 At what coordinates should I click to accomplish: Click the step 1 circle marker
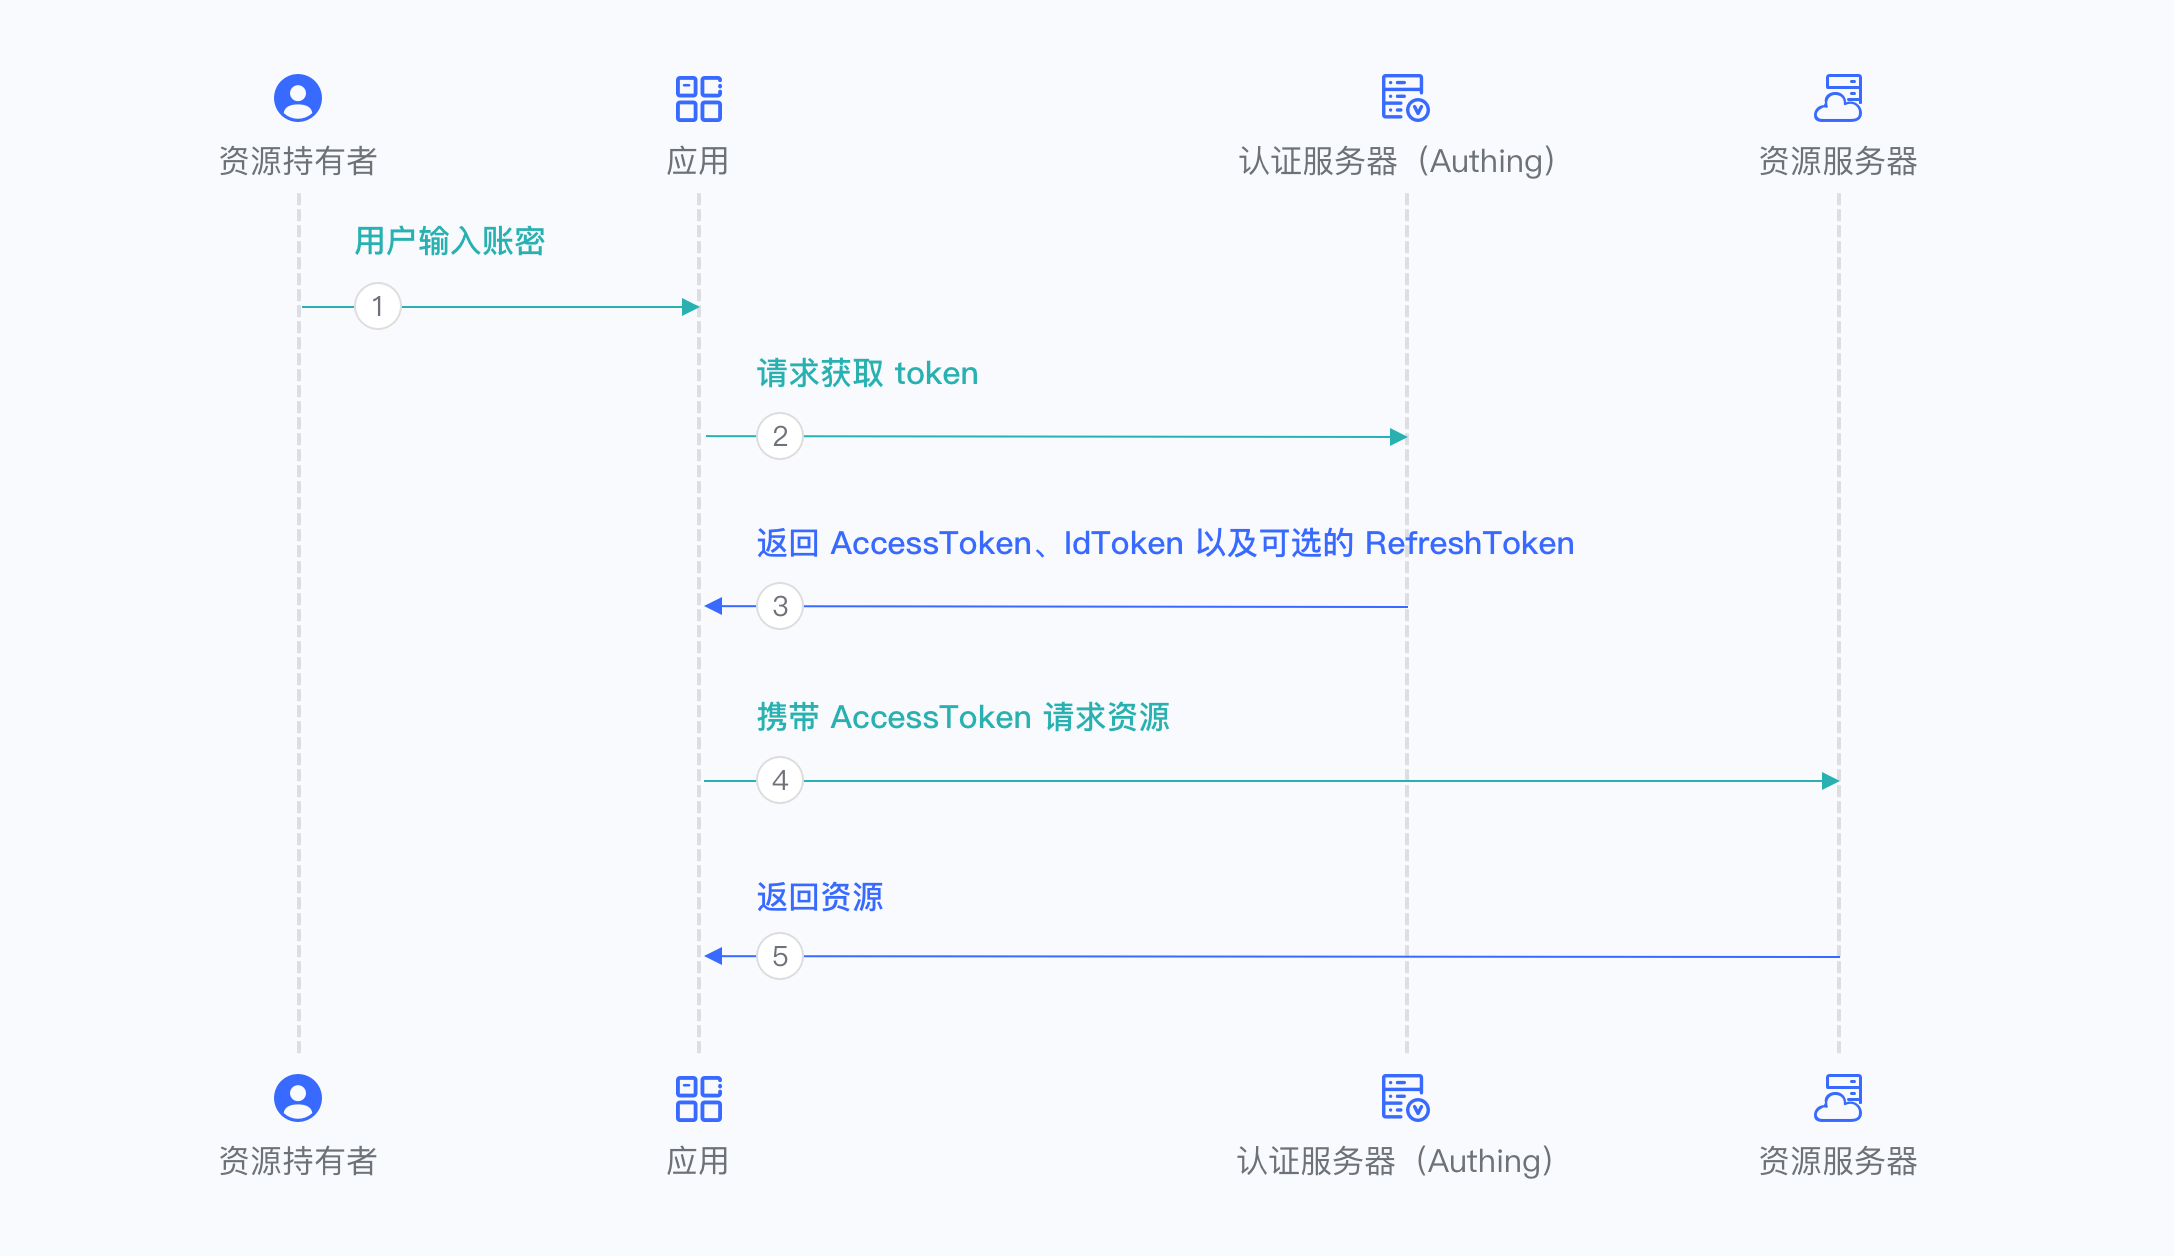[378, 306]
